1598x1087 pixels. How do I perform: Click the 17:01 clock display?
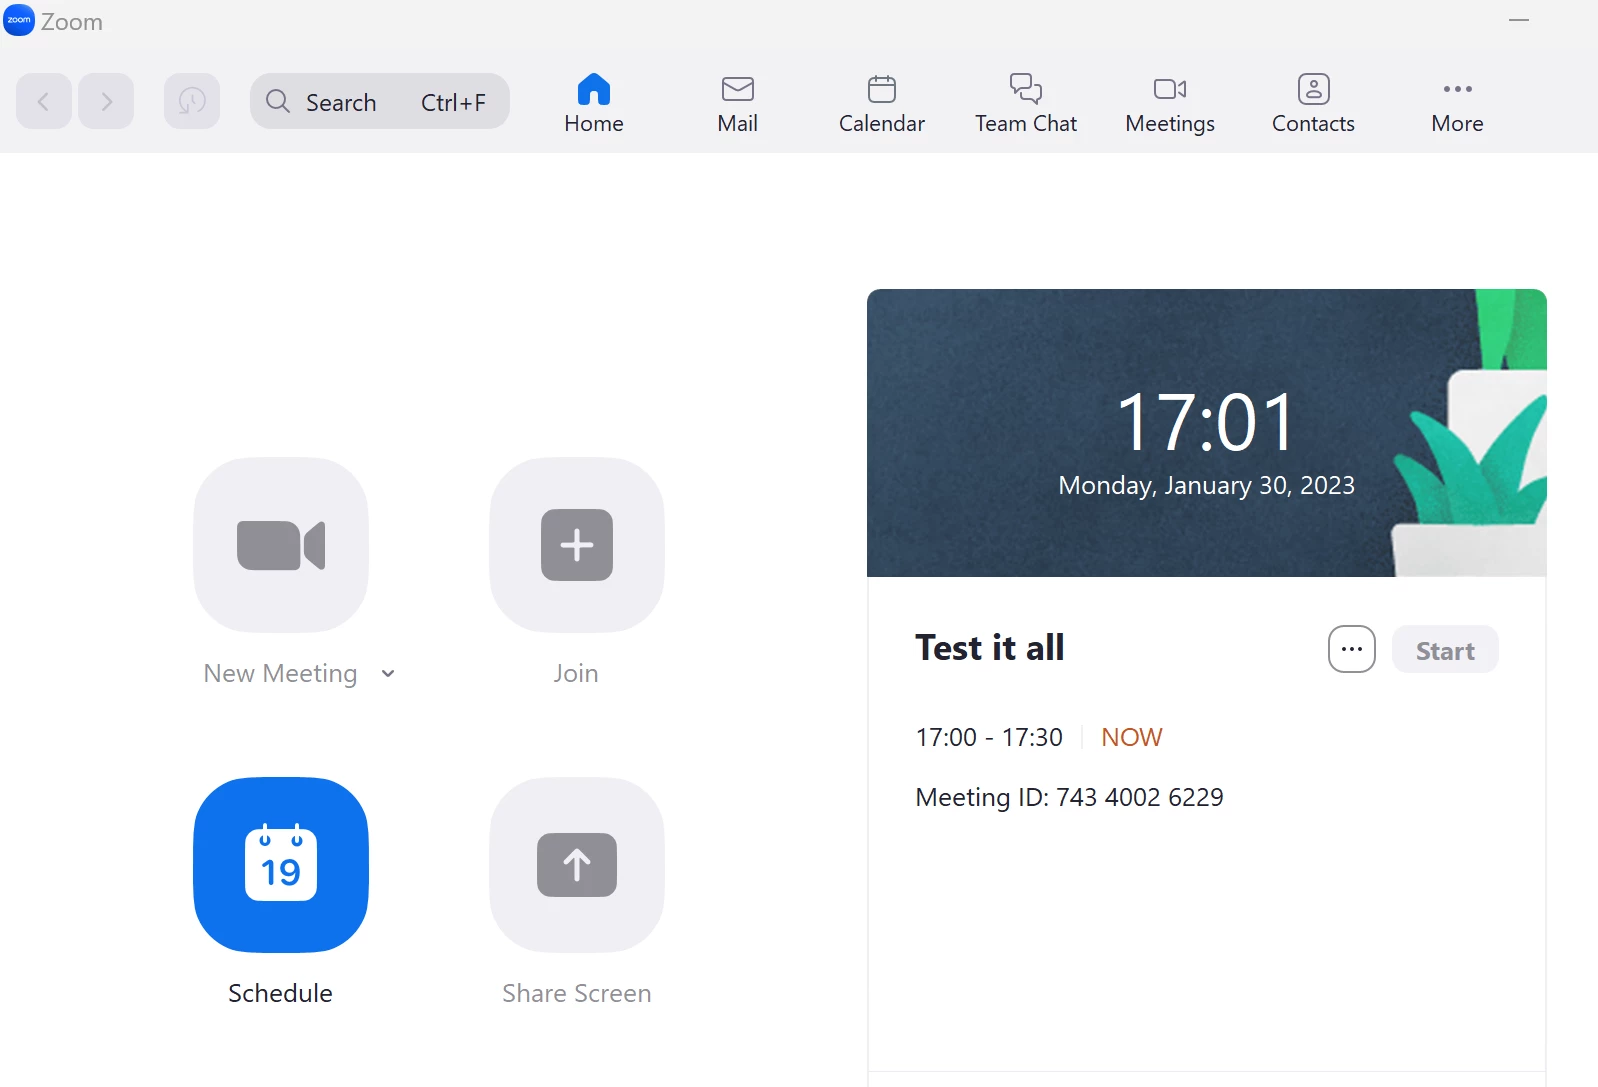click(x=1206, y=422)
